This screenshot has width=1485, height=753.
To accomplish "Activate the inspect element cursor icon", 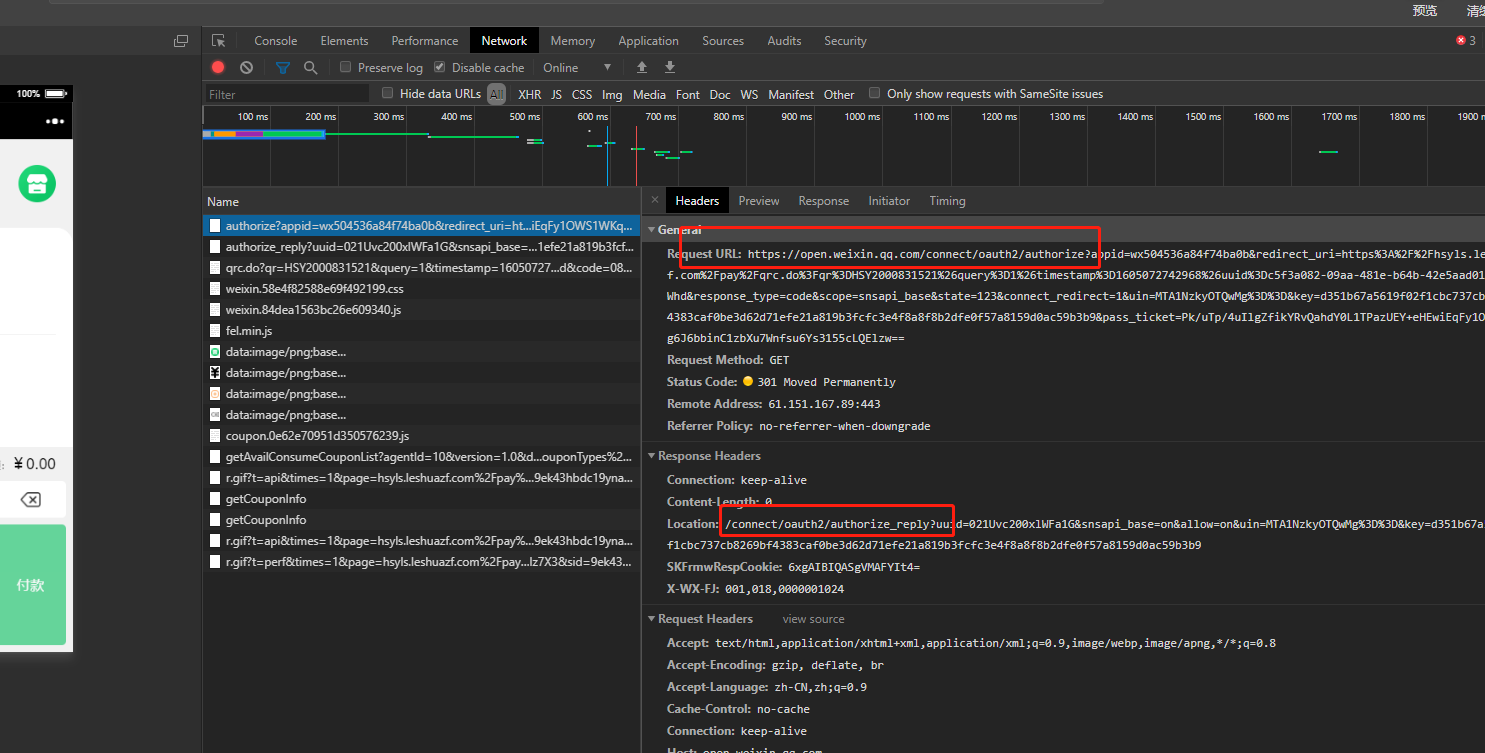I will tap(219, 41).
